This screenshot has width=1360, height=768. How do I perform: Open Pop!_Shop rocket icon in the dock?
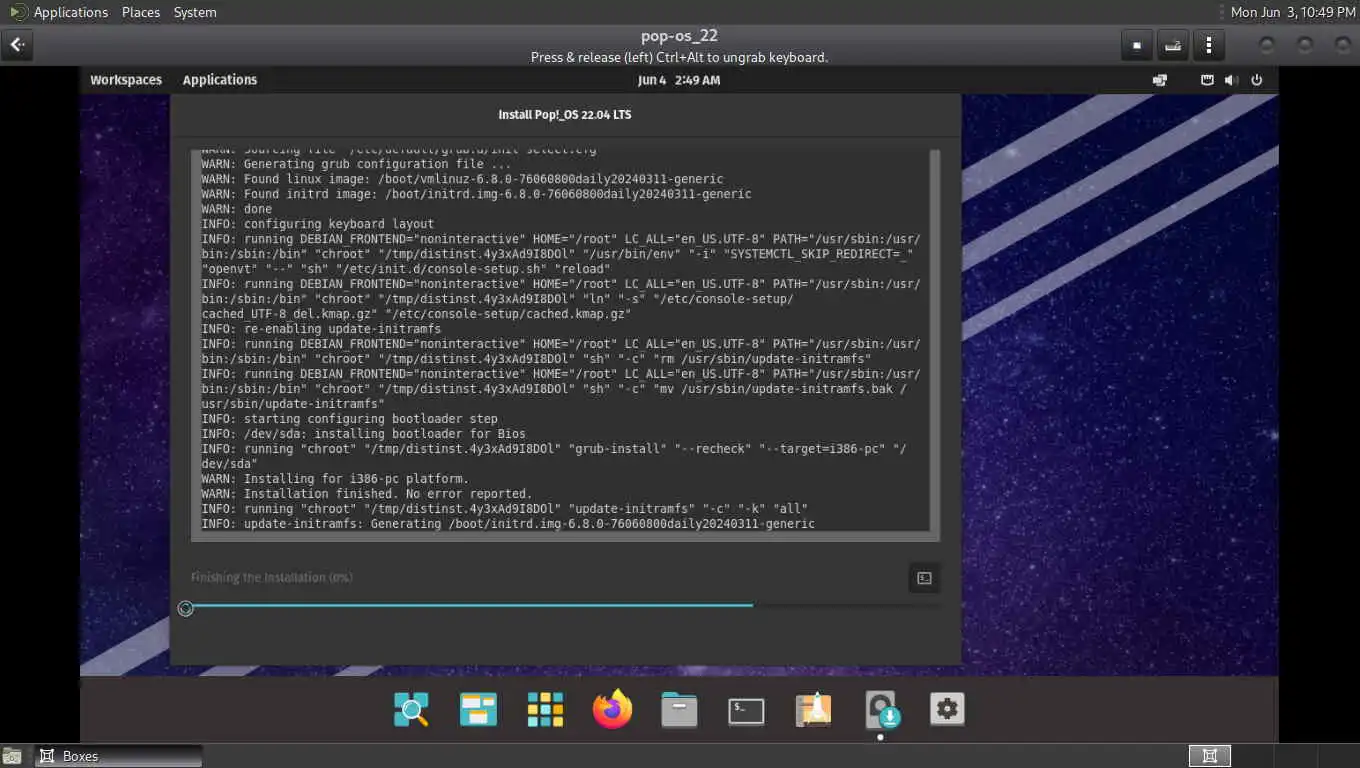tap(813, 710)
